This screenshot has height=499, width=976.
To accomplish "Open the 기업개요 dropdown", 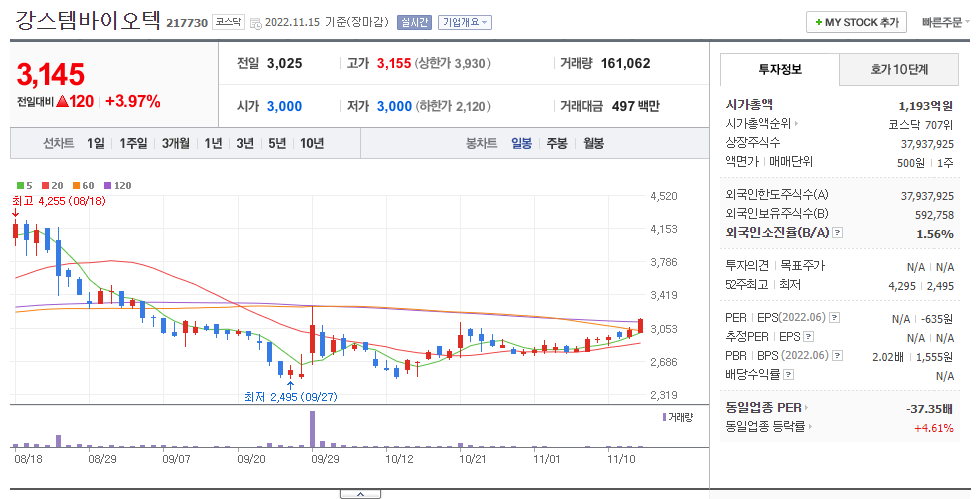I will tap(465, 22).
